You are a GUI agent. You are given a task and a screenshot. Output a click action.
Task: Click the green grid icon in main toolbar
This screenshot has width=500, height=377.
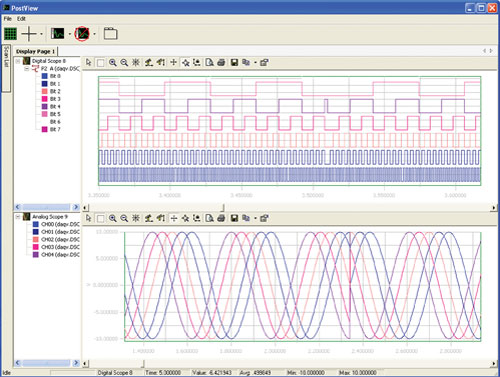click(x=10, y=34)
